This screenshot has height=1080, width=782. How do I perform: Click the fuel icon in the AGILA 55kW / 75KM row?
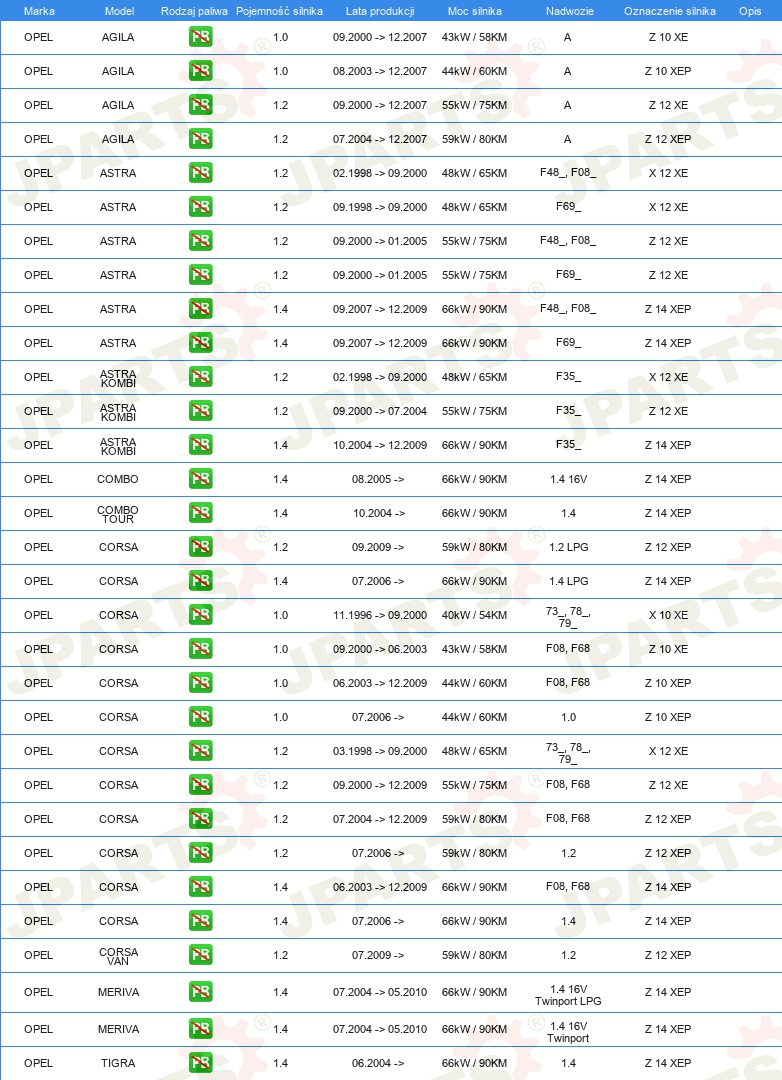point(200,105)
